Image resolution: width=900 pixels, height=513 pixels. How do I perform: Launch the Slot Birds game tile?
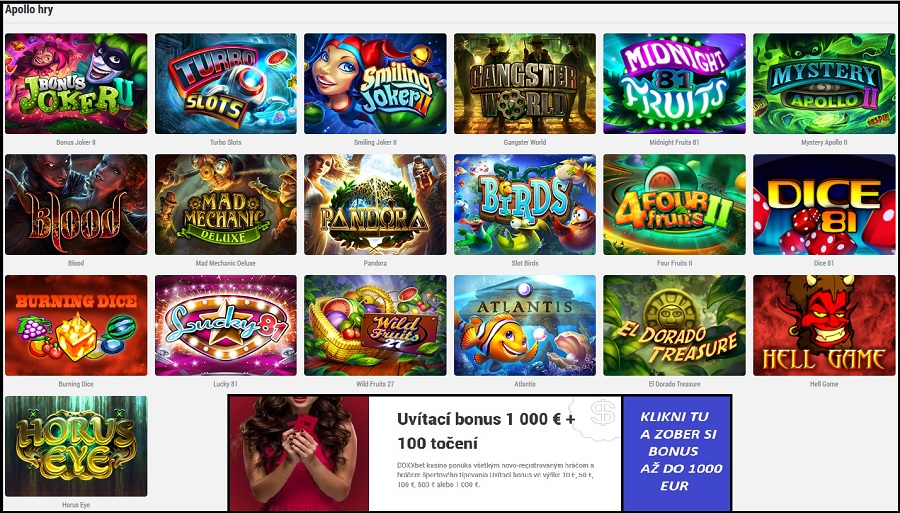coord(525,204)
